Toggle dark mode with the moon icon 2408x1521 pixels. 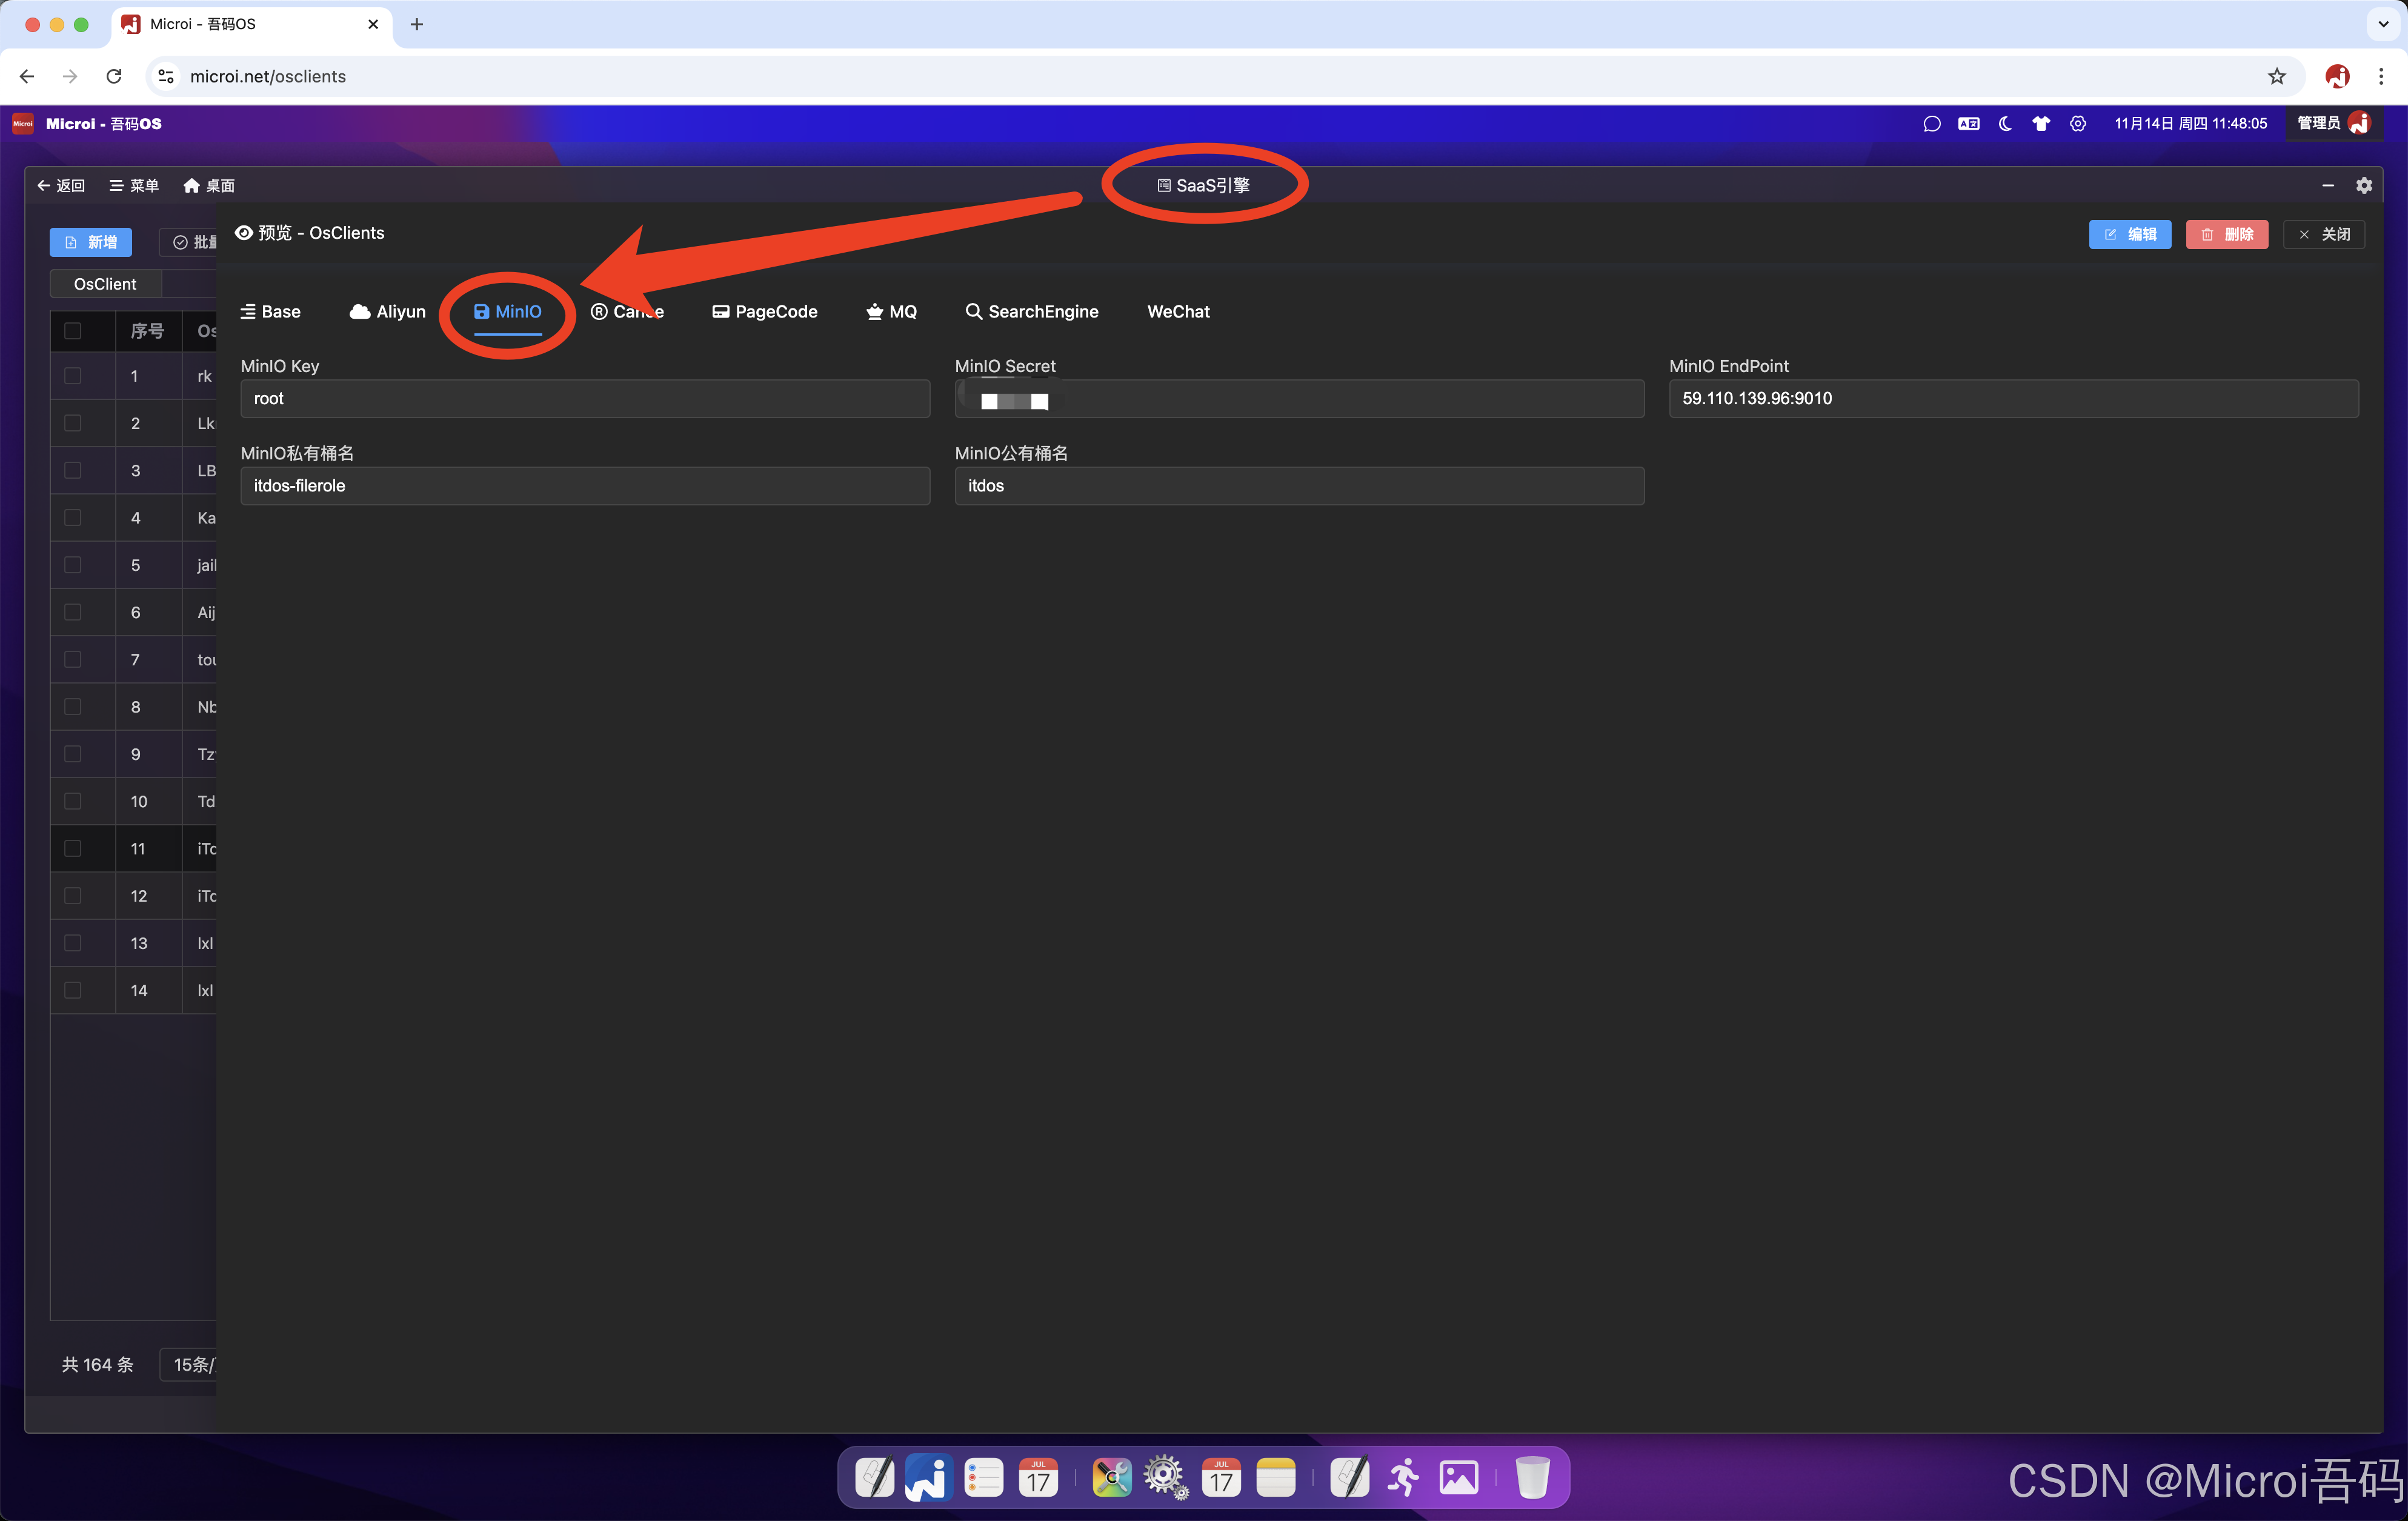coord(2005,124)
